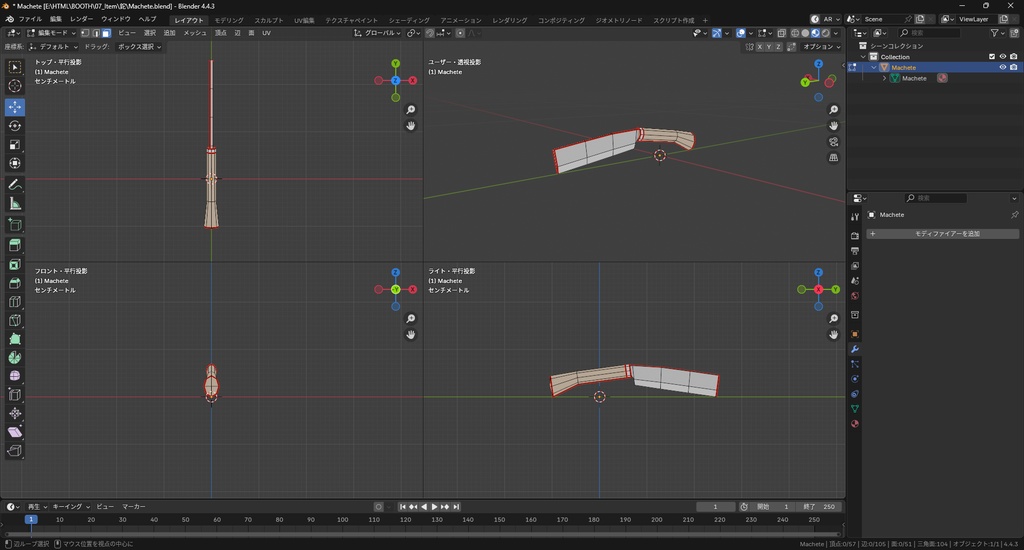Image resolution: width=1024 pixels, height=550 pixels.
Task: Toggle Z axis mirror button
Action: pos(778,47)
